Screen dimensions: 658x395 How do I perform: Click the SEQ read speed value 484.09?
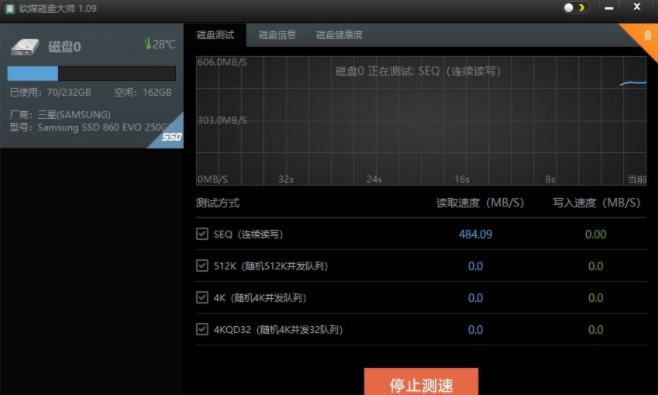[x=475, y=234]
